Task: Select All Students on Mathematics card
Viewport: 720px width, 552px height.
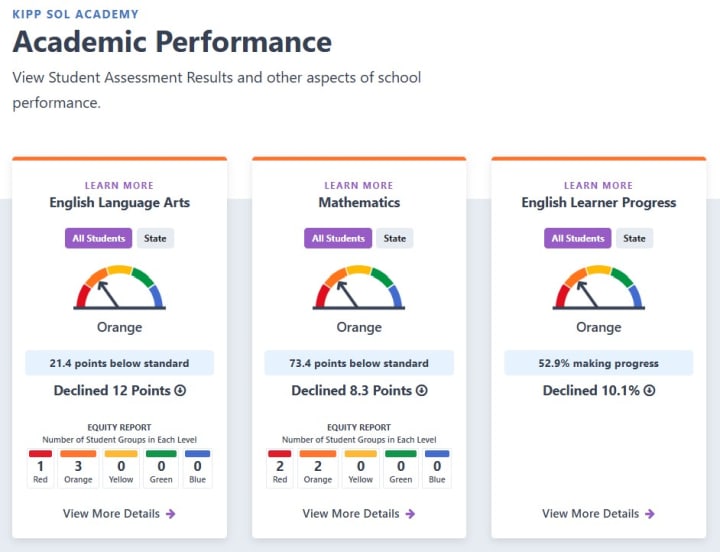Action: click(338, 239)
